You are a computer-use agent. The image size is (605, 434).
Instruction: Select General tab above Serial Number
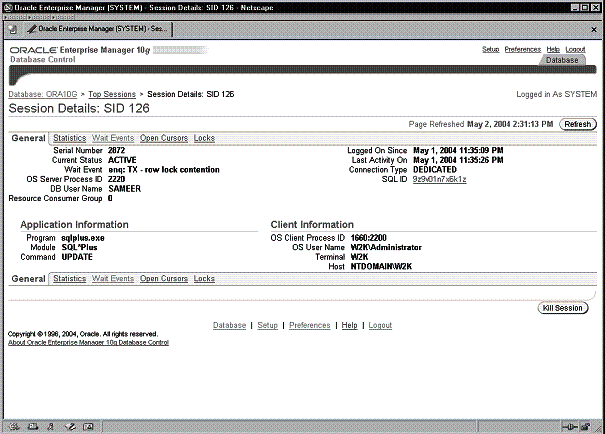tap(28, 138)
